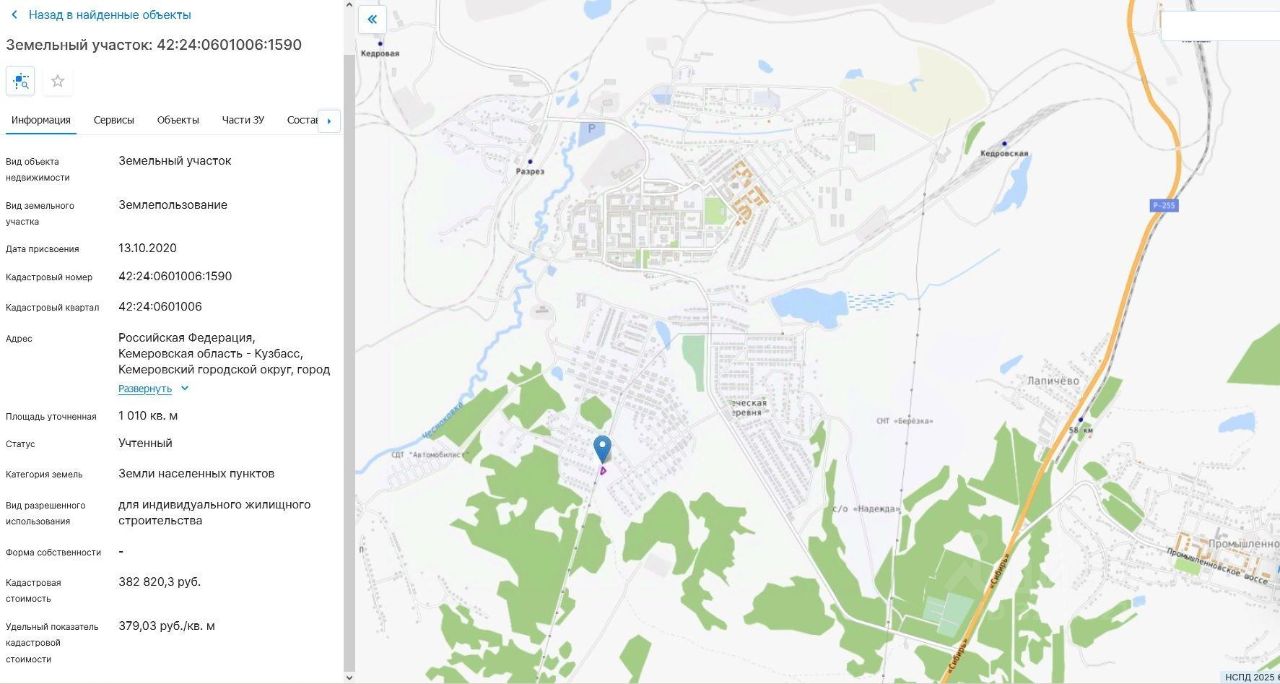Click the Кедровая stop marker
Viewport: 1280px width, 684px height.
click(380, 43)
